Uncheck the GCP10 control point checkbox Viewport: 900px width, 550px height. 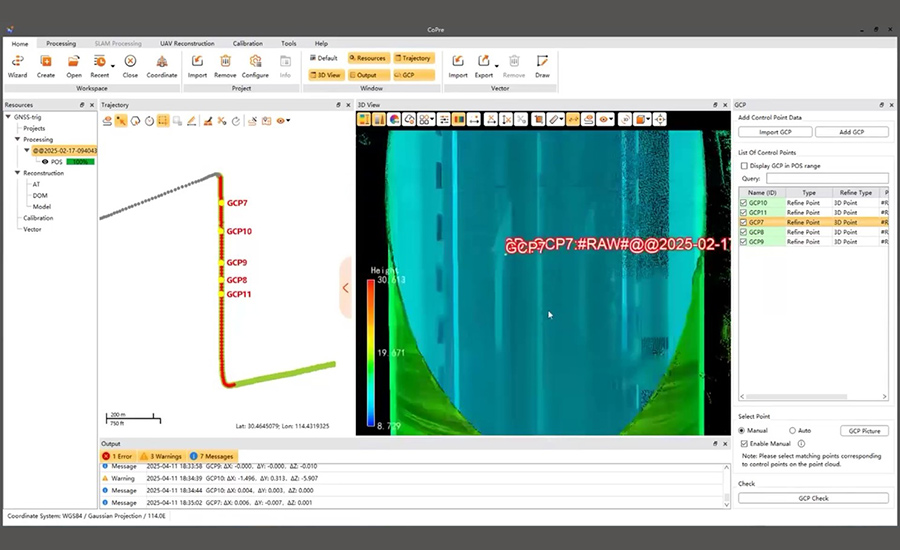[743, 203]
